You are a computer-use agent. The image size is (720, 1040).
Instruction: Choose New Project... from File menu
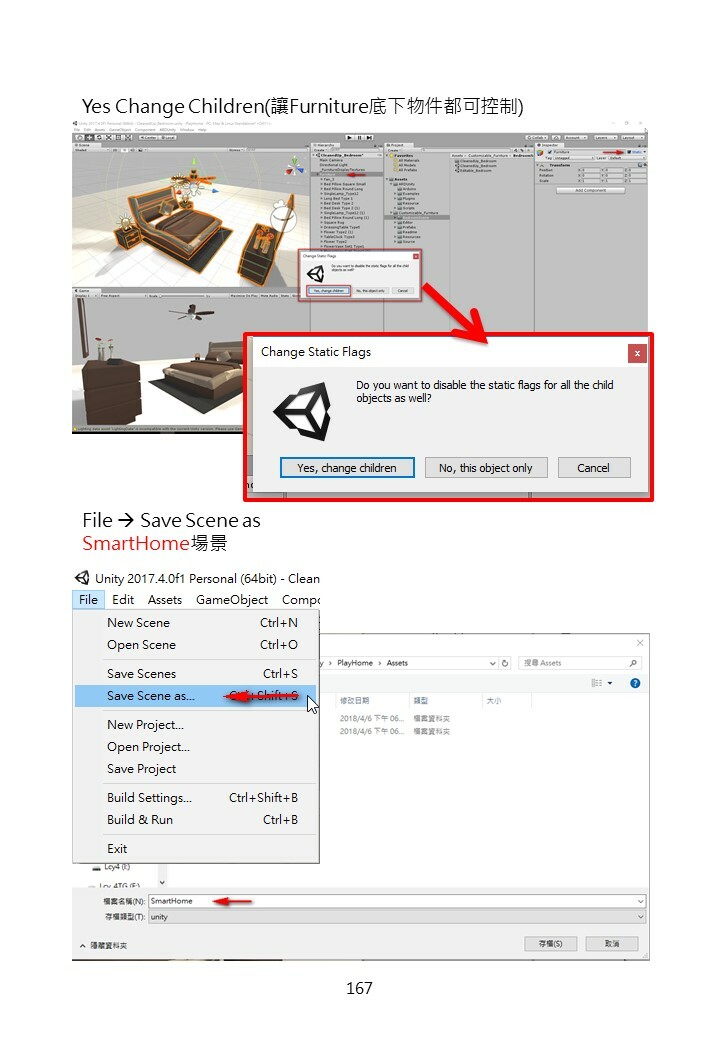point(196,725)
